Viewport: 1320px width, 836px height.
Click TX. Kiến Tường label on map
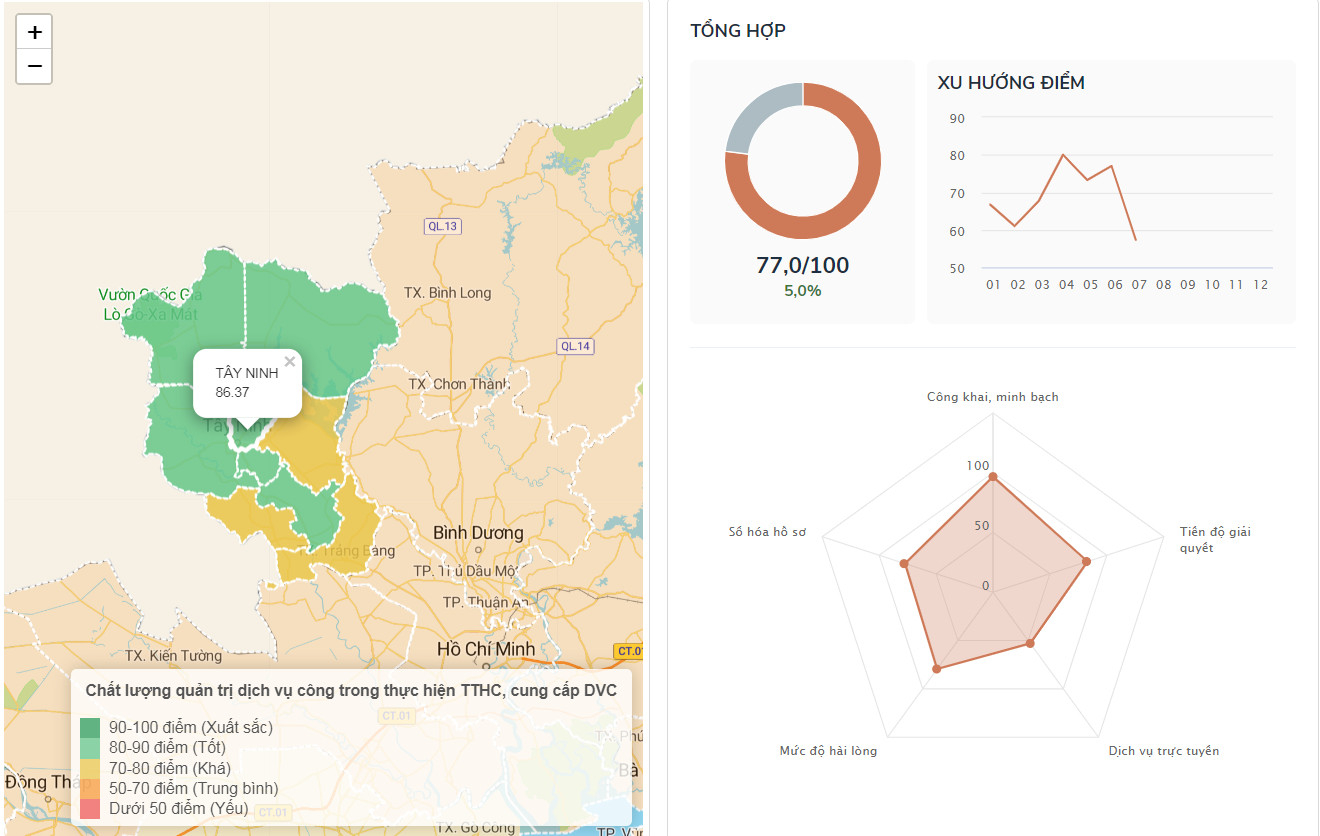[173, 656]
